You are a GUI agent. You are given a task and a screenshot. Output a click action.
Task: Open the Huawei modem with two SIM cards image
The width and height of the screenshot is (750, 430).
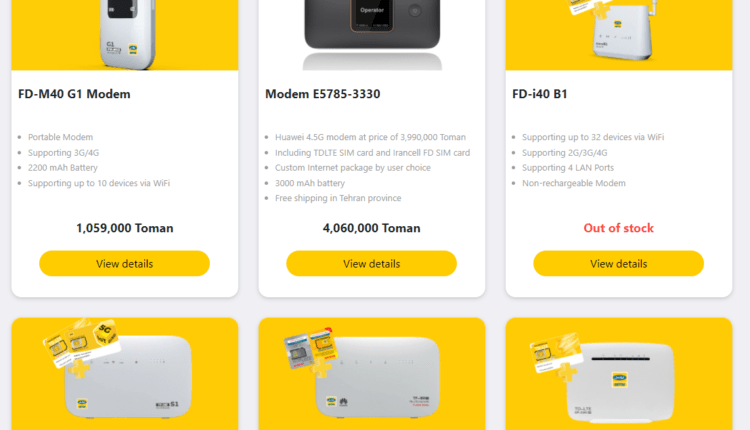tap(372, 374)
